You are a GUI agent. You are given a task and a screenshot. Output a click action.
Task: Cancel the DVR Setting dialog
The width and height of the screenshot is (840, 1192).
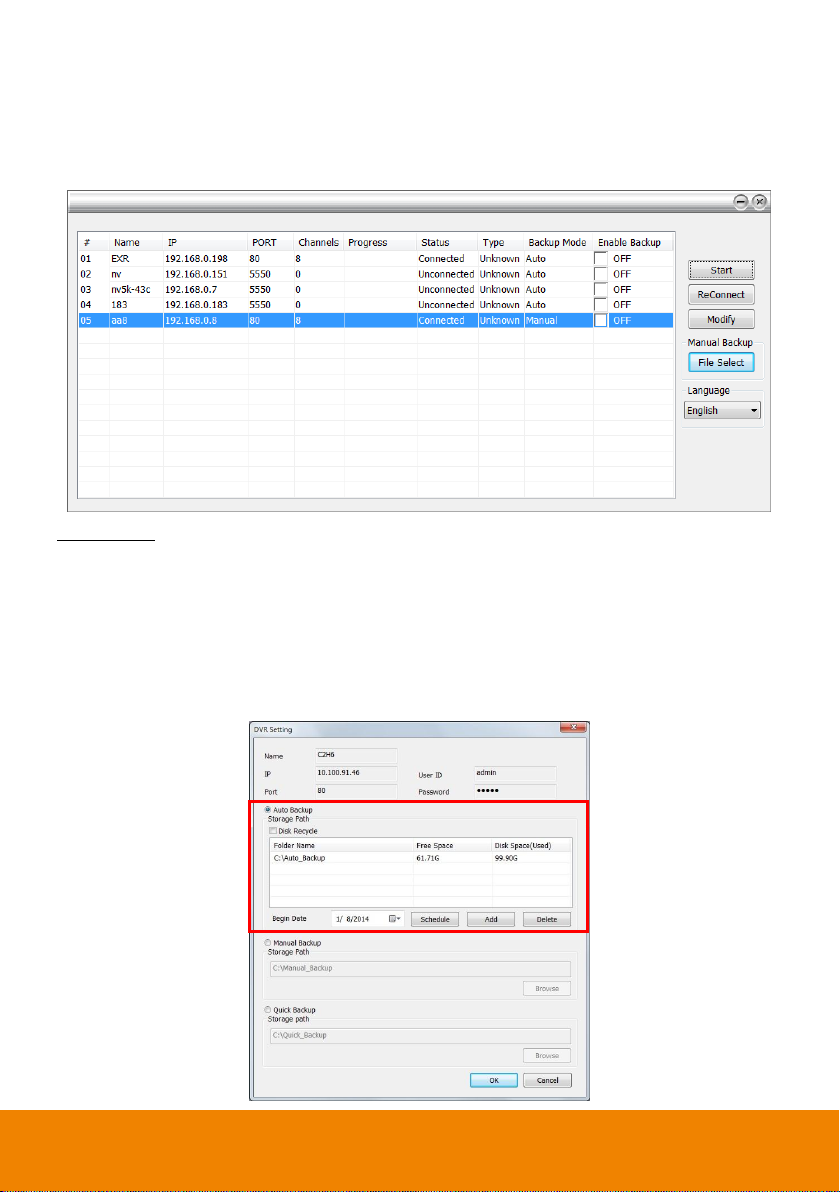(x=547, y=1080)
